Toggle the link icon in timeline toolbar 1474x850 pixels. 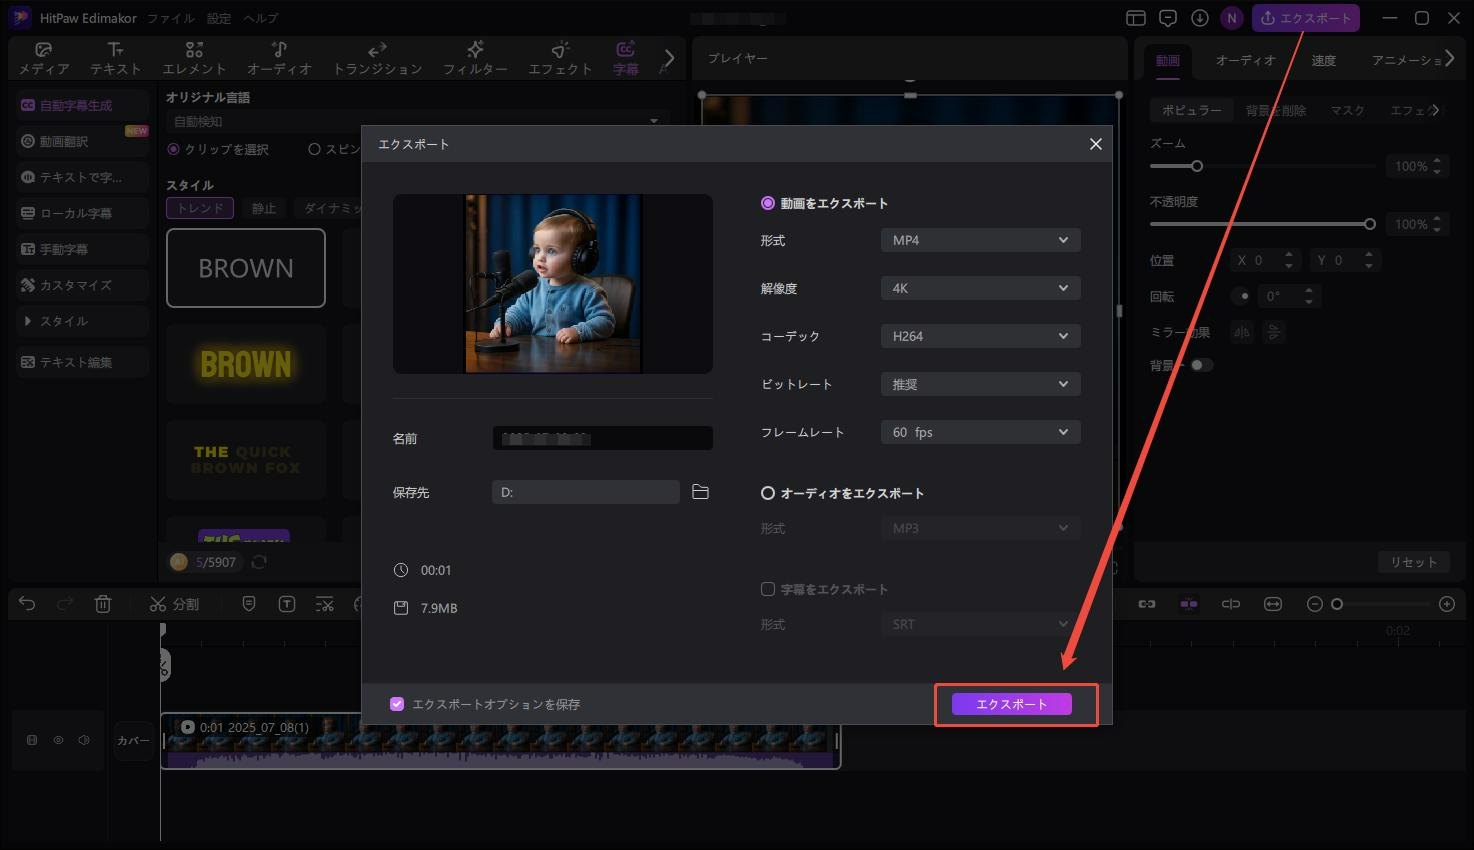1147,604
